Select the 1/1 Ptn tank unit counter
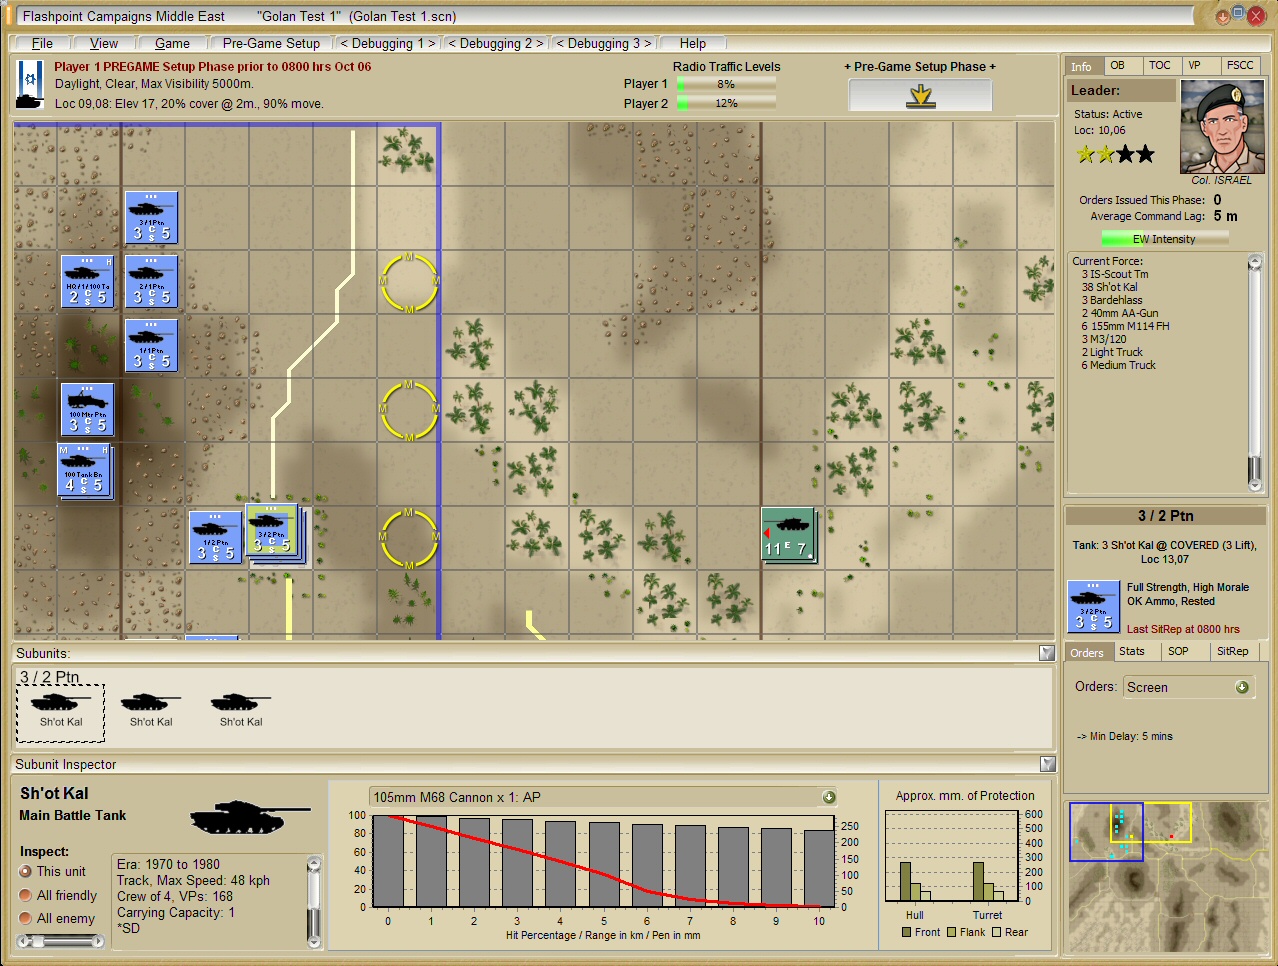 [152, 346]
